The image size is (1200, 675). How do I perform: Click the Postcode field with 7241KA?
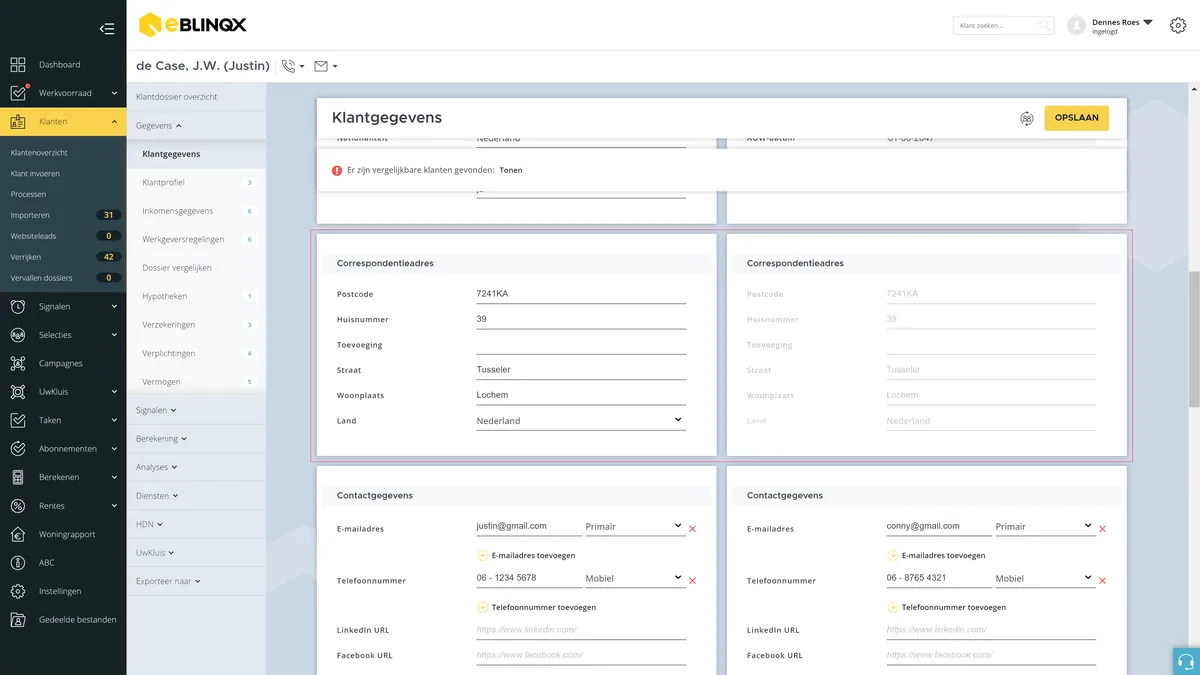(x=581, y=294)
